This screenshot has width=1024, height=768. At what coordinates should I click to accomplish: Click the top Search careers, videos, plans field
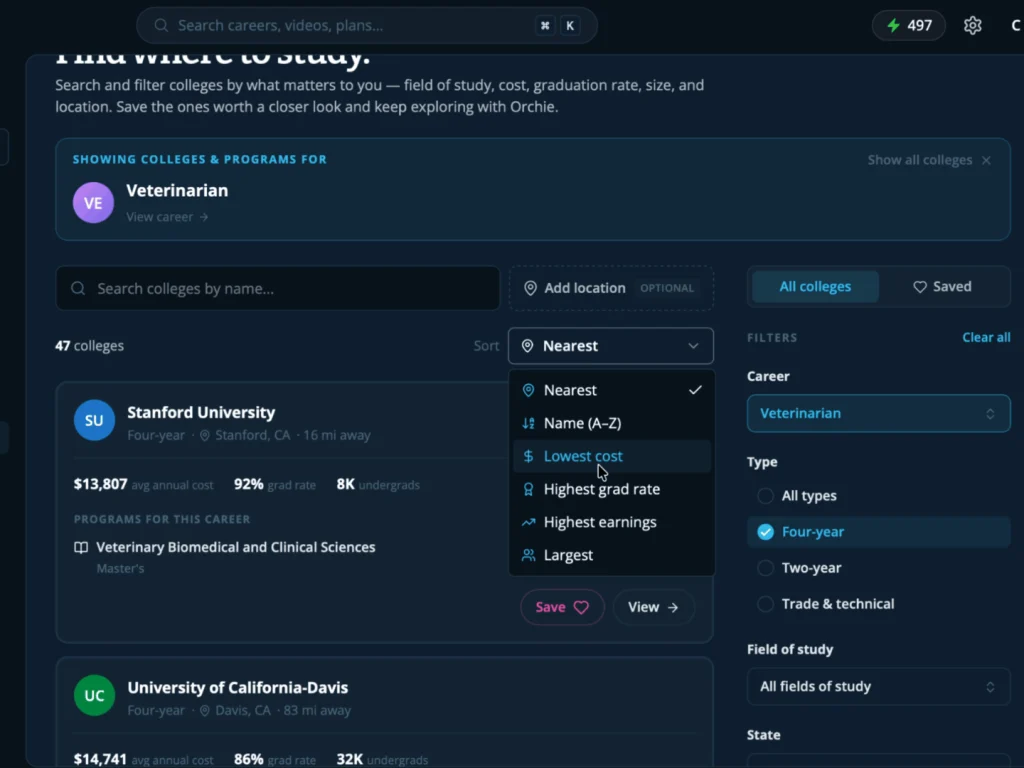point(366,25)
